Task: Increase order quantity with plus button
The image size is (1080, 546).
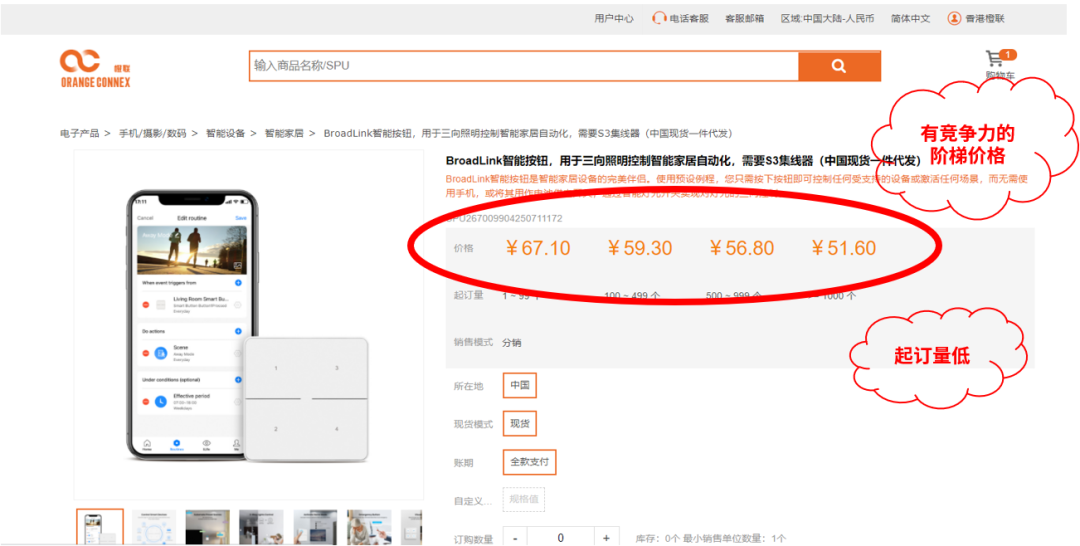Action: coord(606,538)
